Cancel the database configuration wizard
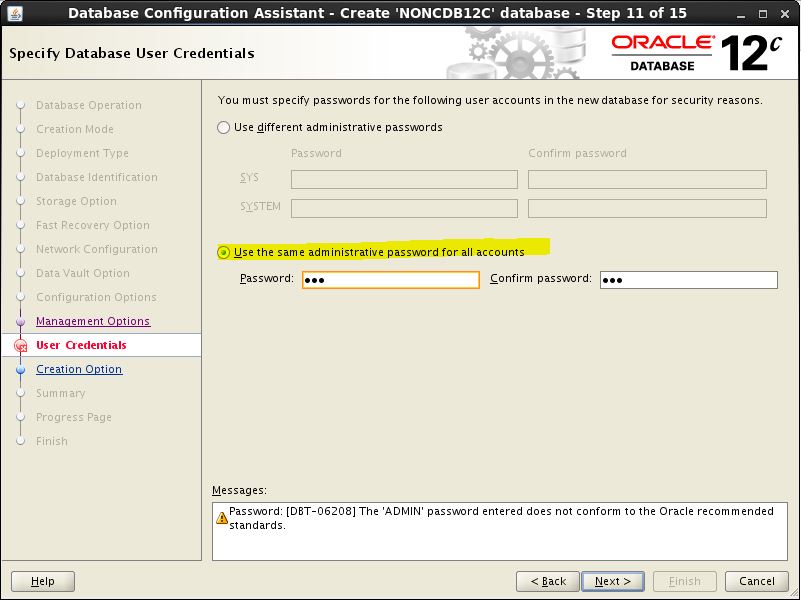Viewport: 801px width, 601px height. [756, 581]
